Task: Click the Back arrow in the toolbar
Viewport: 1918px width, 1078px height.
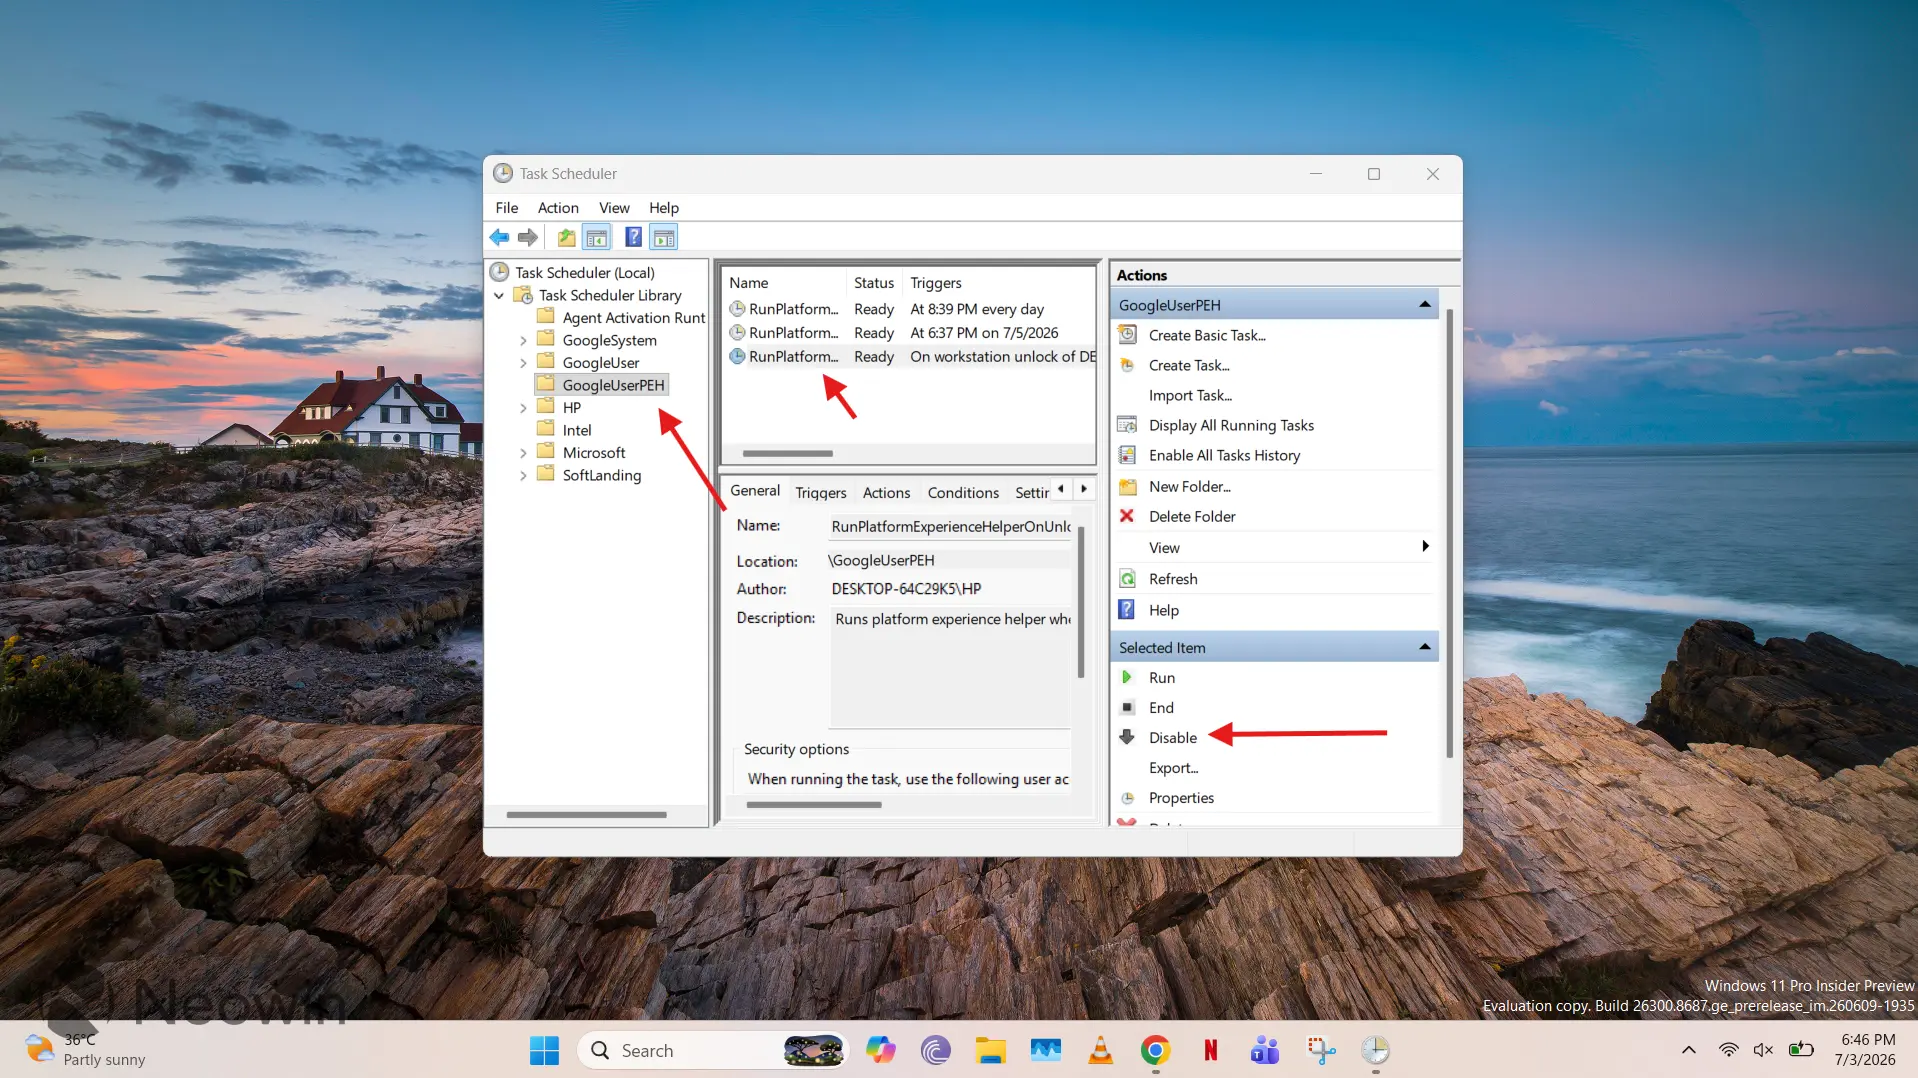Action: 499,238
